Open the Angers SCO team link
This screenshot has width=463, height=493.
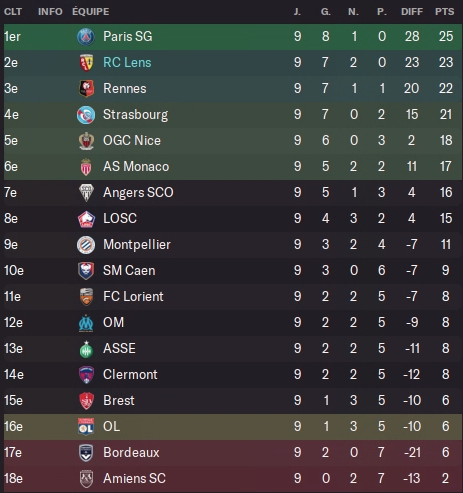click(x=138, y=193)
